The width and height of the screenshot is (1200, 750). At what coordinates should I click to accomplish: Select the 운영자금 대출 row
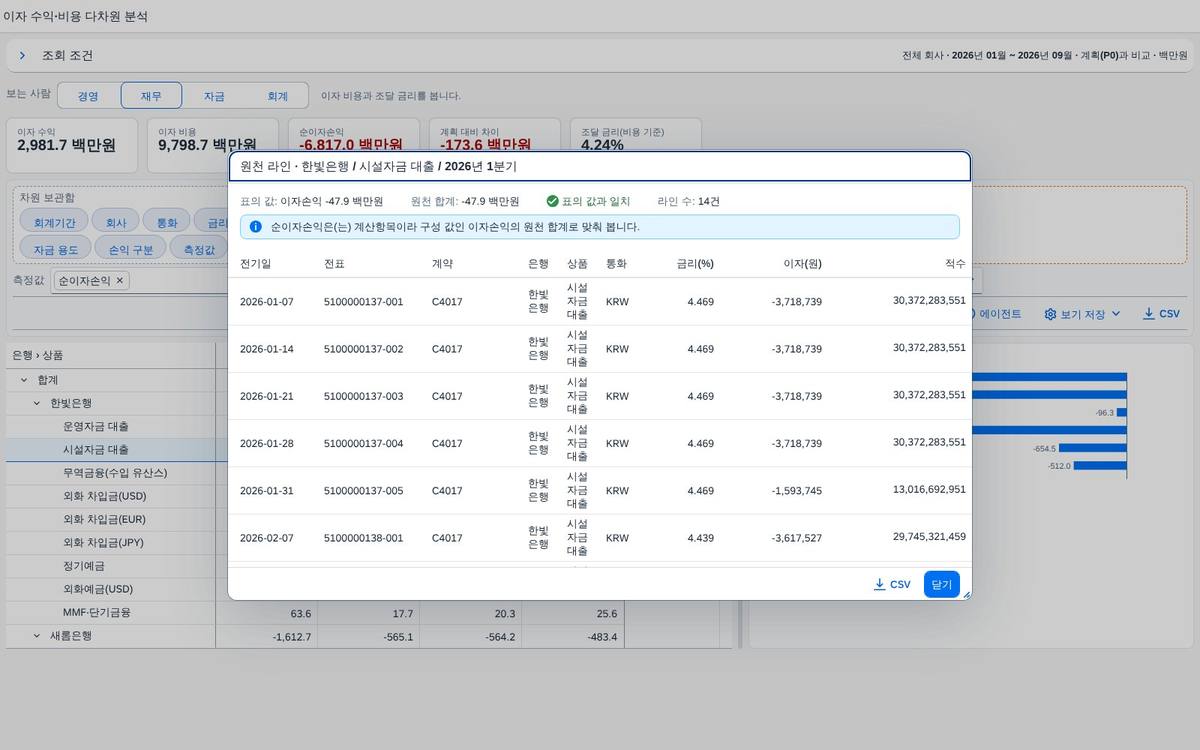(x=110, y=426)
